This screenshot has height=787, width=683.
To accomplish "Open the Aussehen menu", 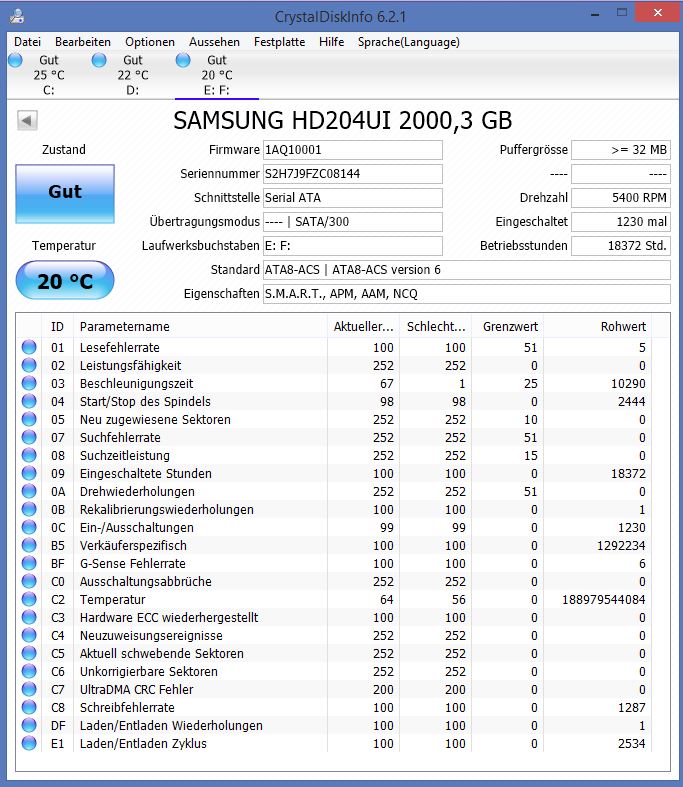I will pyautogui.click(x=214, y=42).
